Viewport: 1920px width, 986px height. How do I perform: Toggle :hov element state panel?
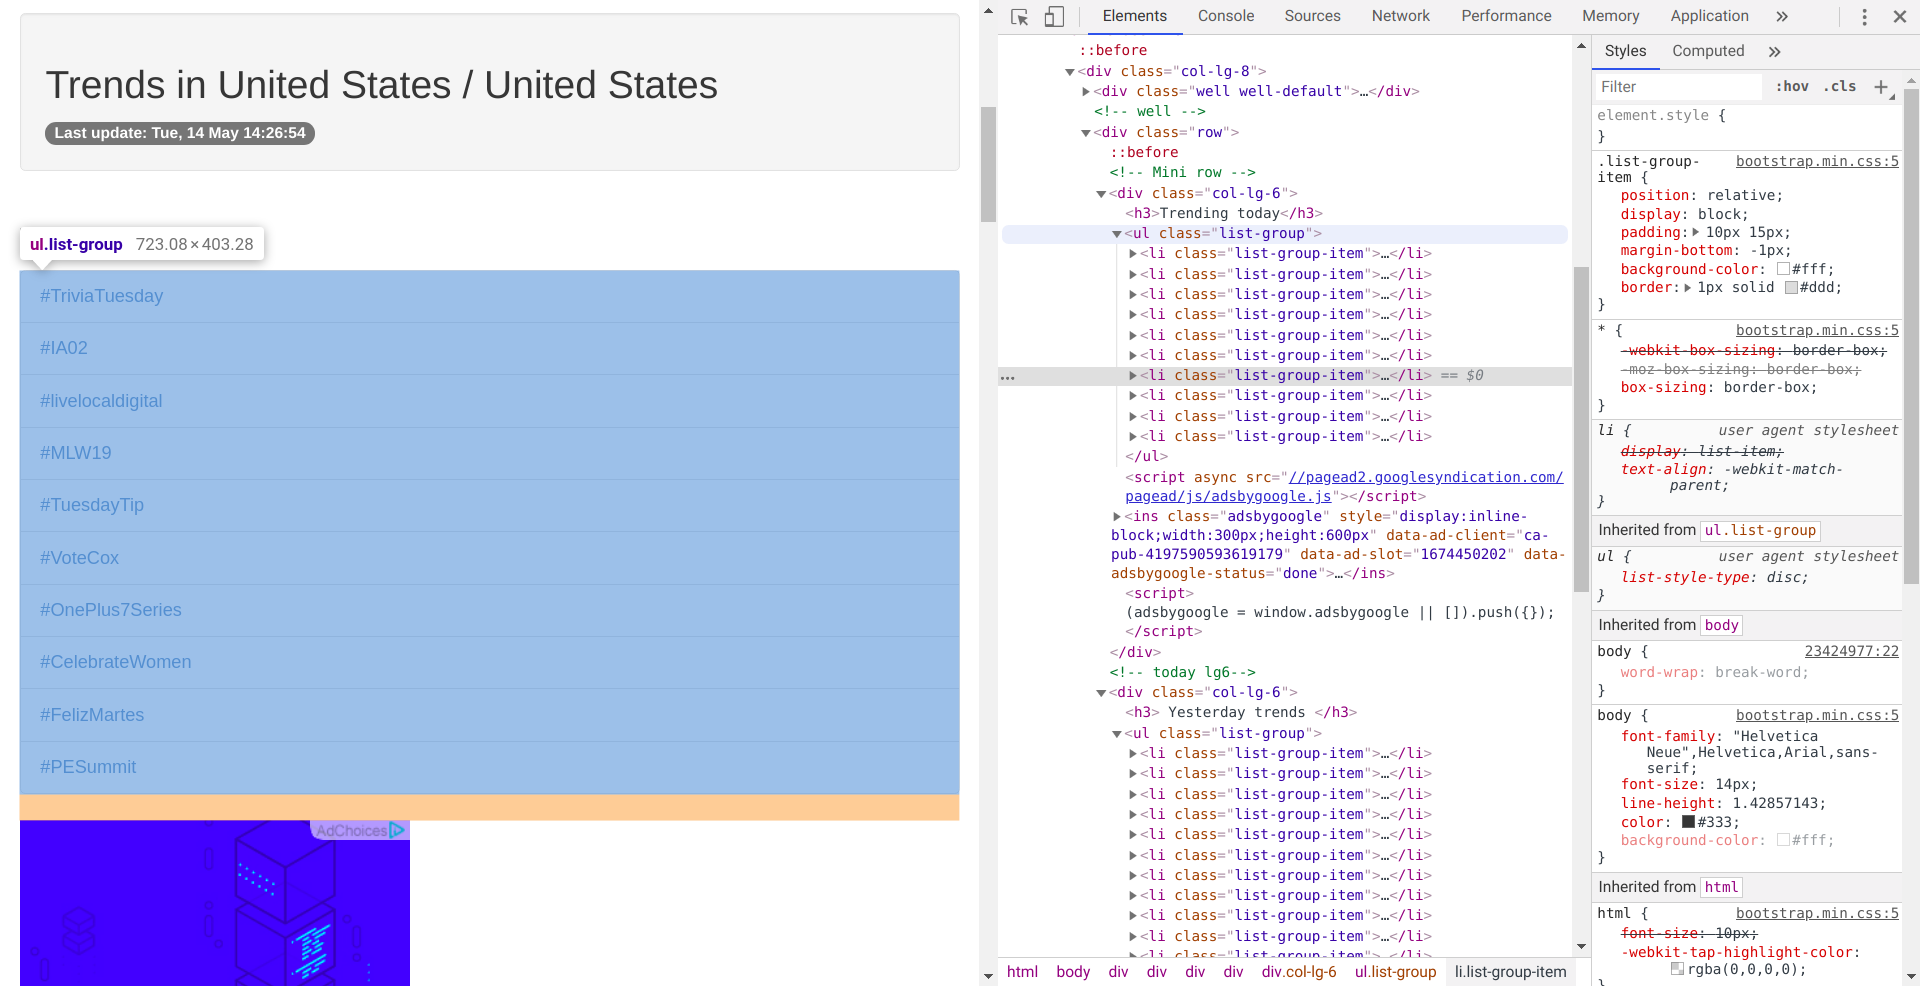1792,87
